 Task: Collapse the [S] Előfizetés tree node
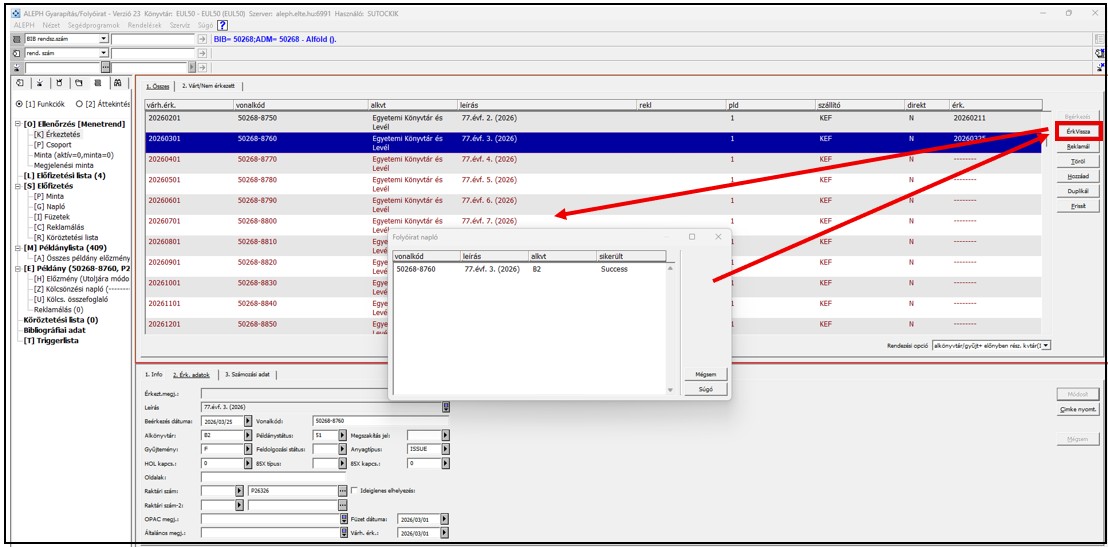(18, 186)
